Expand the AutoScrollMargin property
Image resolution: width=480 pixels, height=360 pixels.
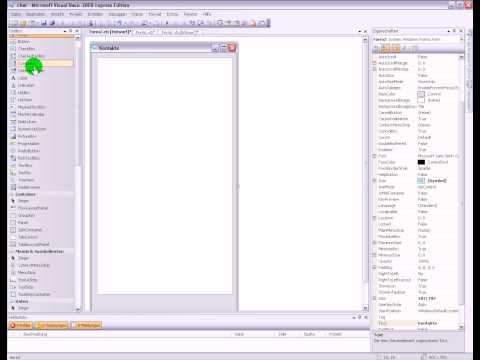[x=374, y=63]
